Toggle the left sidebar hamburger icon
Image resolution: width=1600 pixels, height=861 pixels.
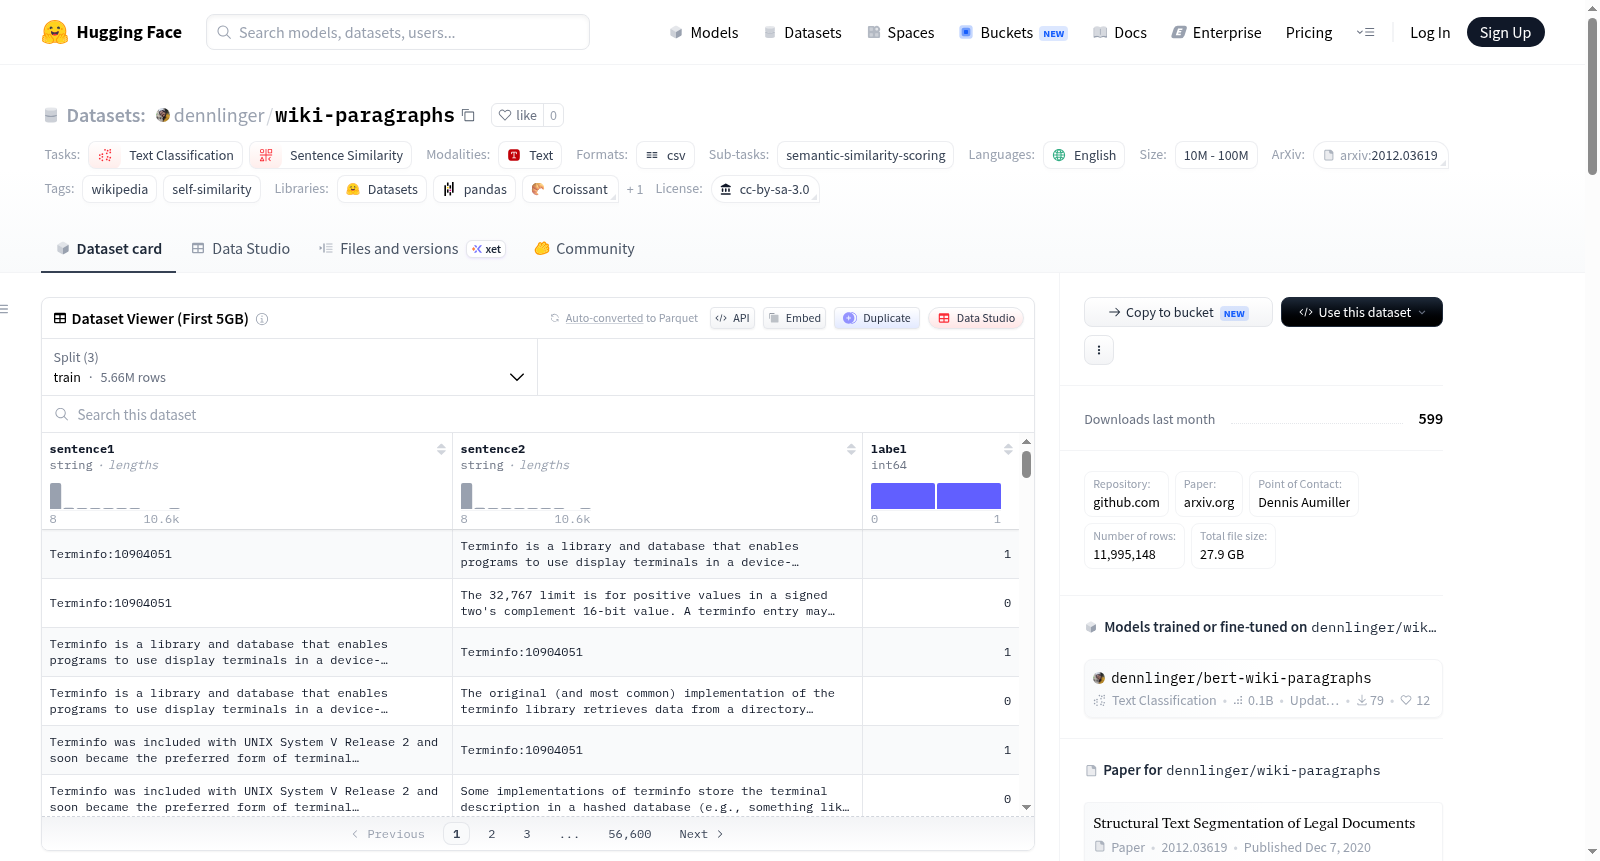coord(4,309)
